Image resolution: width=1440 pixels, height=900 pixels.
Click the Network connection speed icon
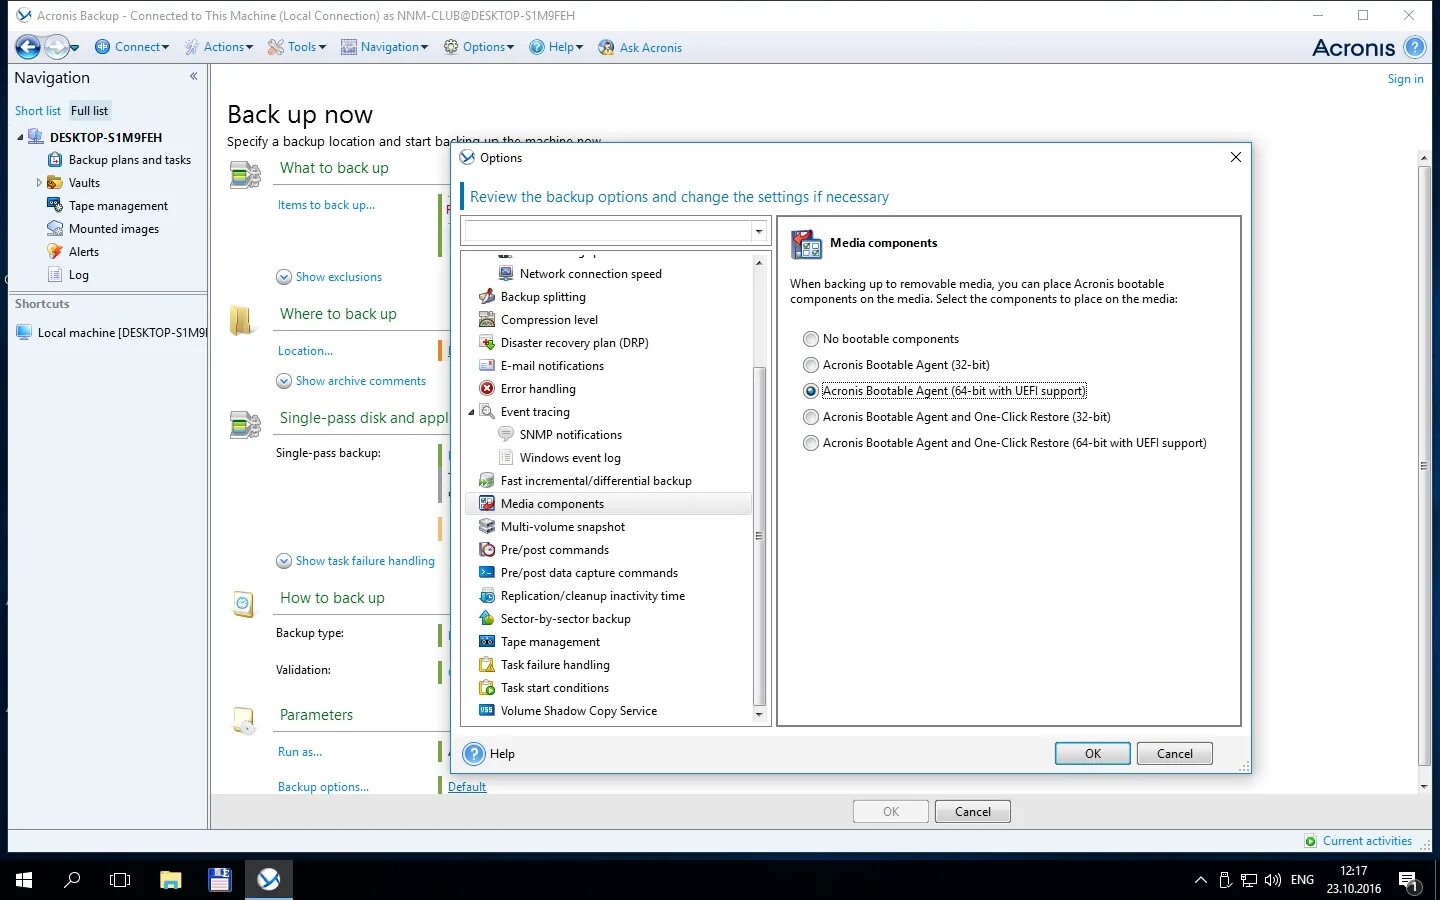(x=506, y=273)
